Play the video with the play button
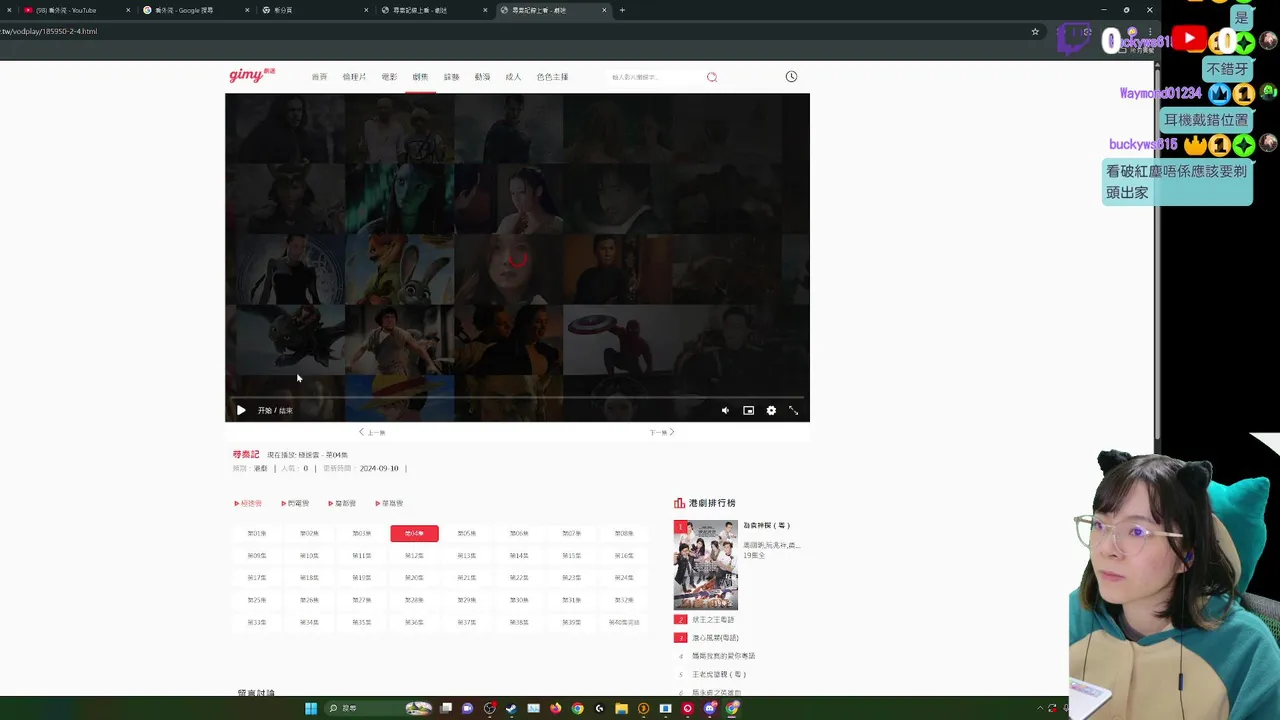 point(241,410)
